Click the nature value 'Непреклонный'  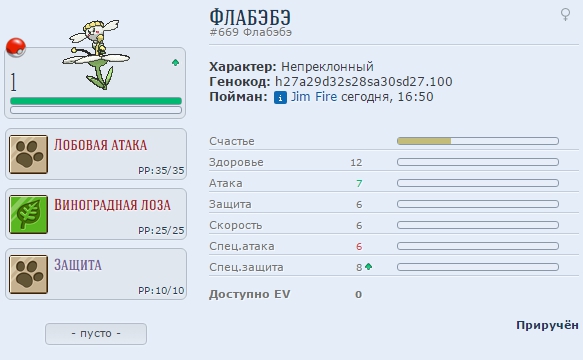point(327,67)
